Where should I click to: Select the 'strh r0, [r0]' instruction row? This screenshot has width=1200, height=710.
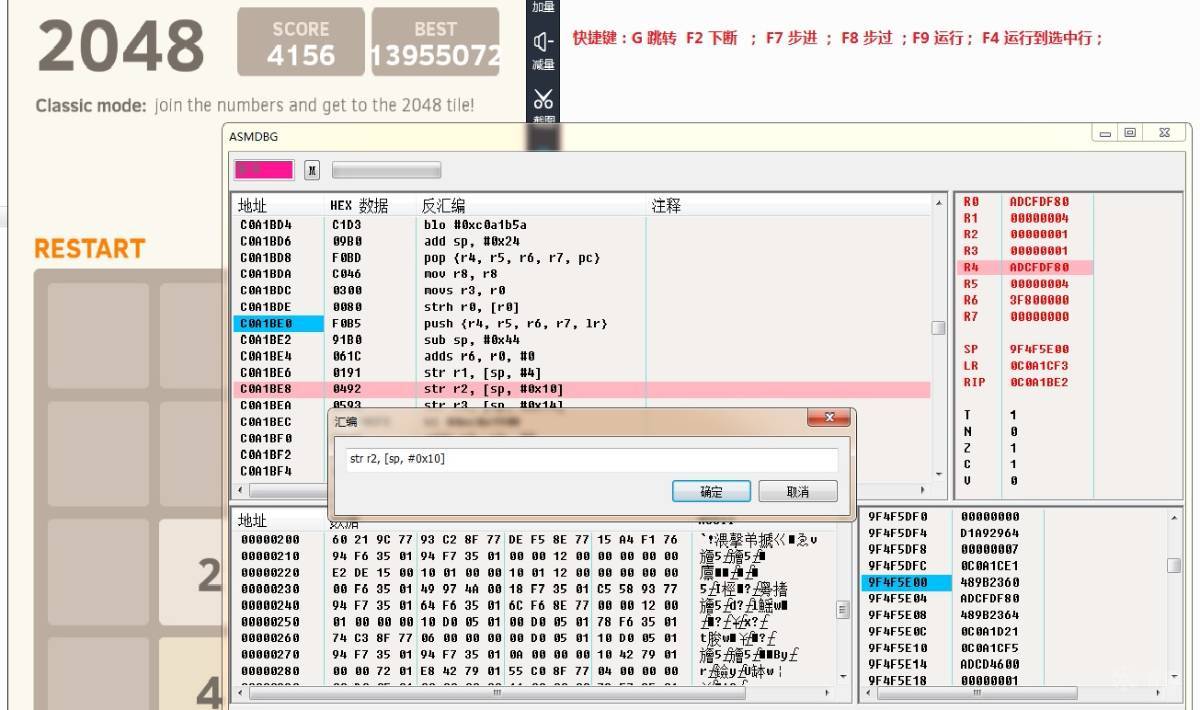[x=582, y=307]
